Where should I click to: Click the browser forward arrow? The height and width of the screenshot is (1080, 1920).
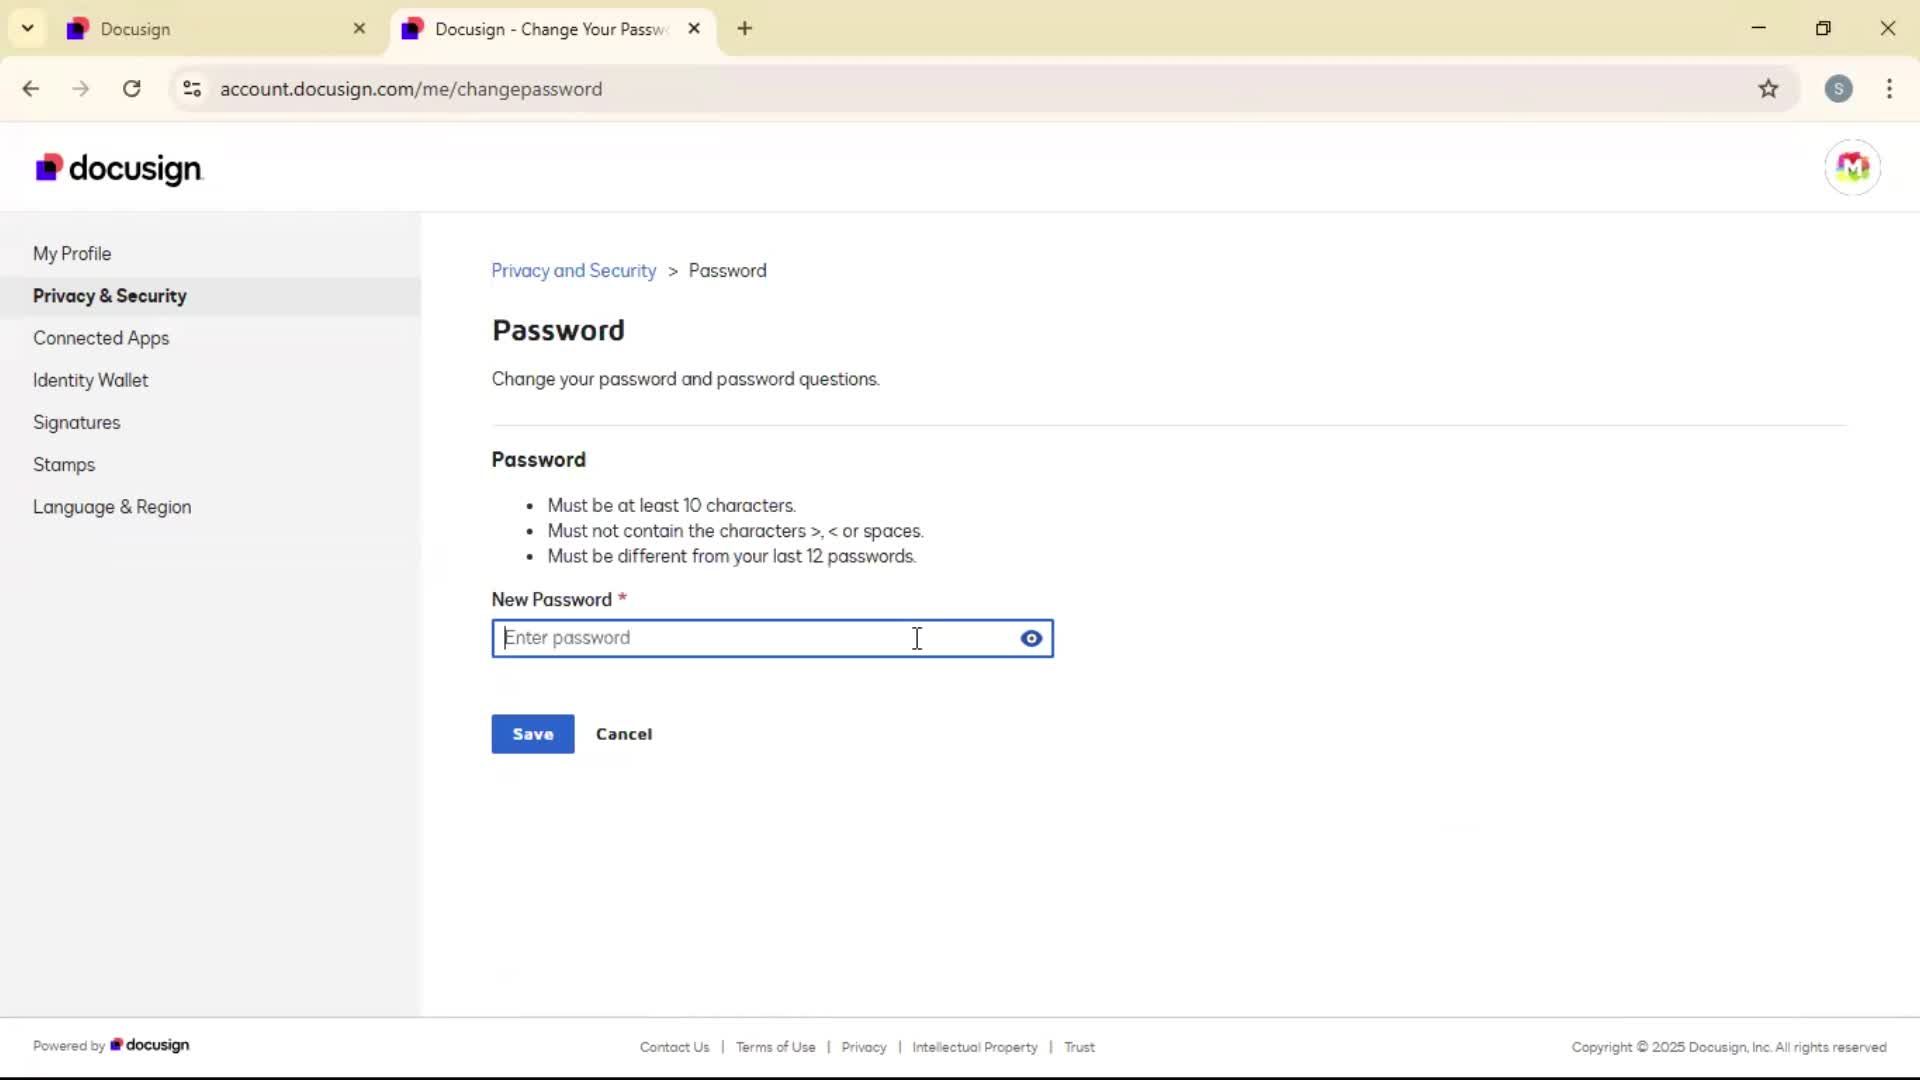[81, 89]
